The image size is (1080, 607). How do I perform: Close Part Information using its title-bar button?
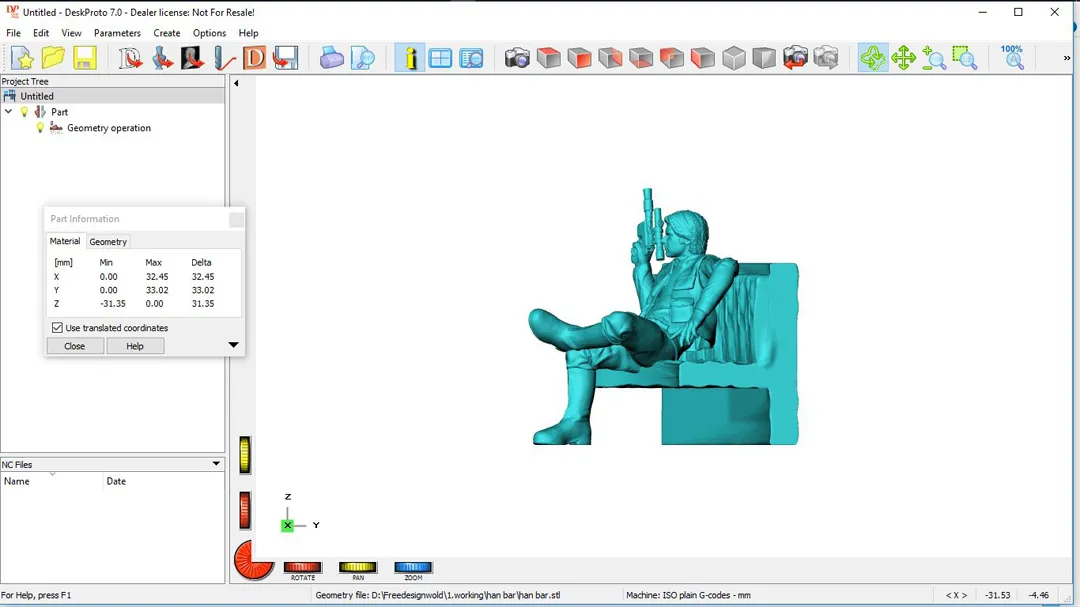pyautogui.click(x=236, y=219)
